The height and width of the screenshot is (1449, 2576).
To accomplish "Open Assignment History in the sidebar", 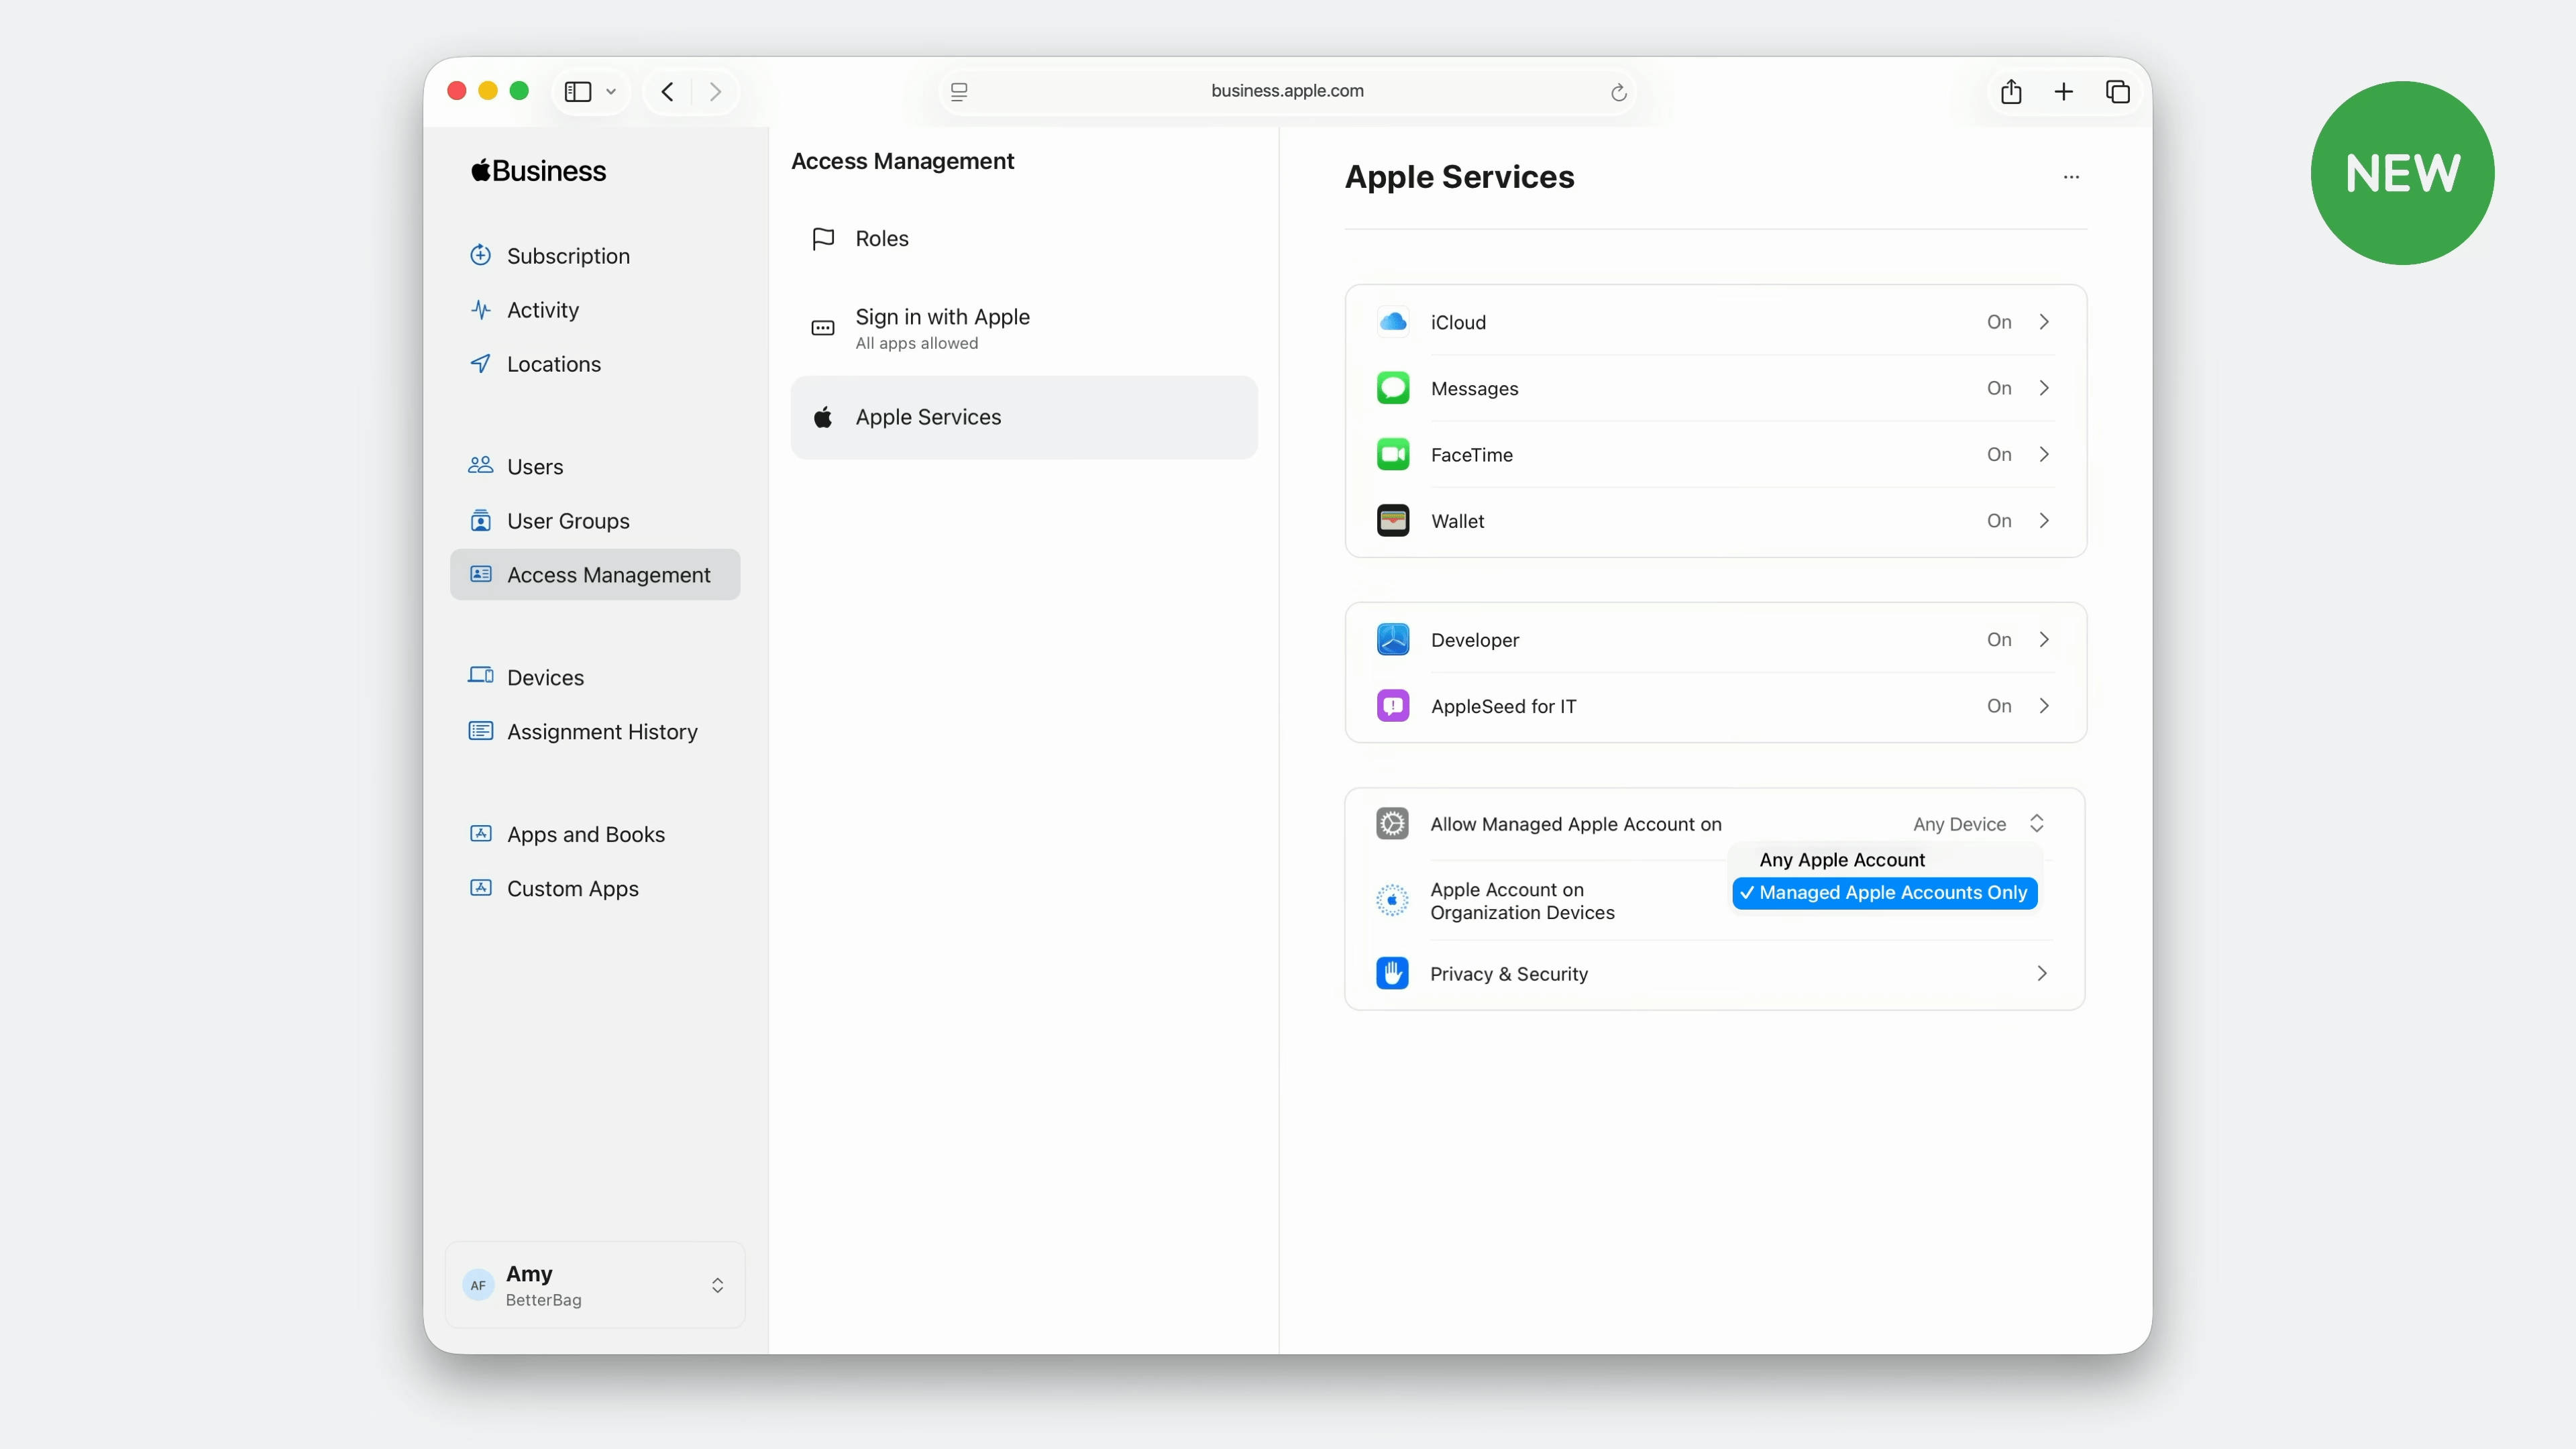I will click(x=595, y=732).
